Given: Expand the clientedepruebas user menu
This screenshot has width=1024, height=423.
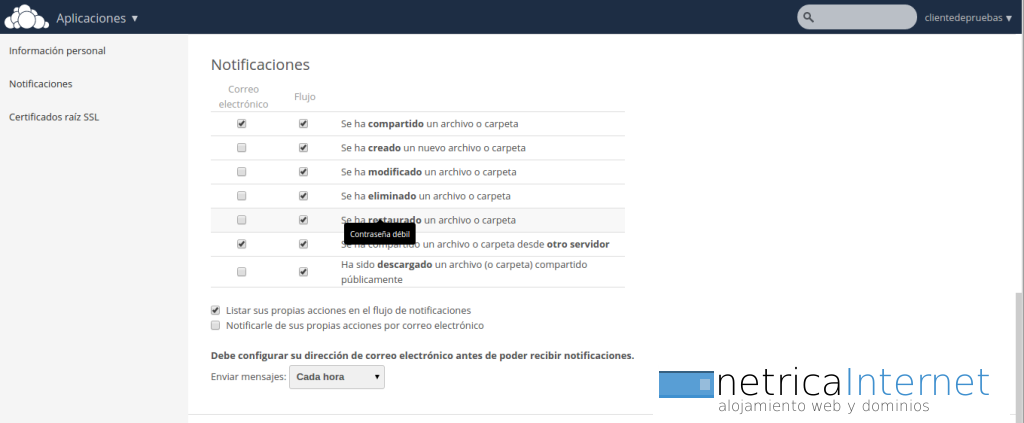Looking at the screenshot, I should (968, 18).
